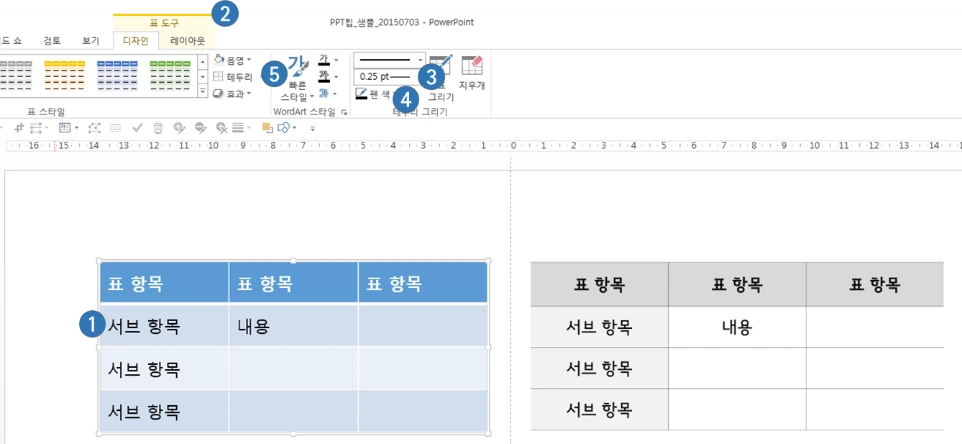Click the crop icon in quick toolbar

[18, 128]
